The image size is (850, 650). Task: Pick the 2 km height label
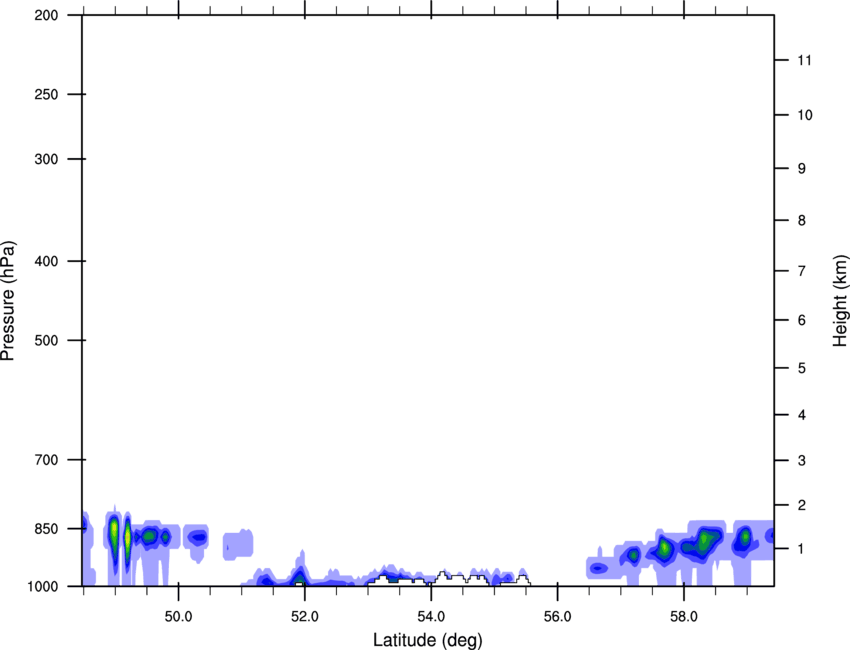click(801, 505)
